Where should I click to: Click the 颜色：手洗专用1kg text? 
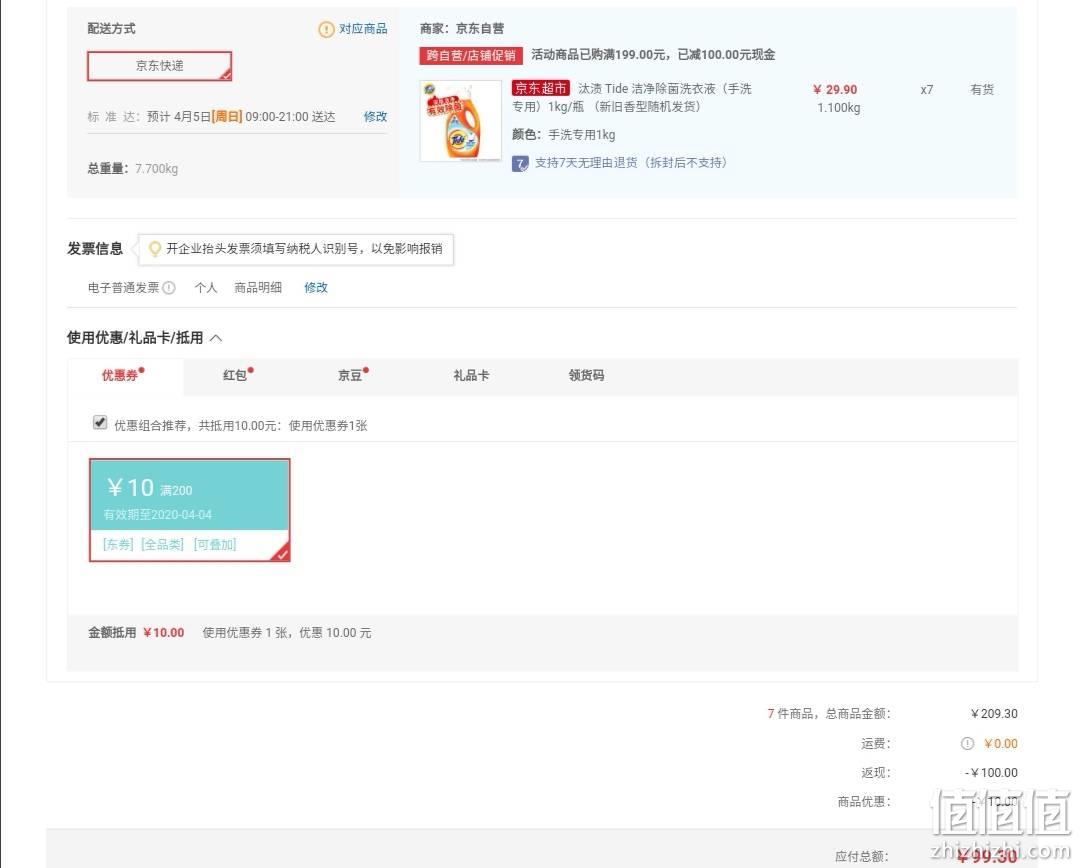[x=563, y=135]
